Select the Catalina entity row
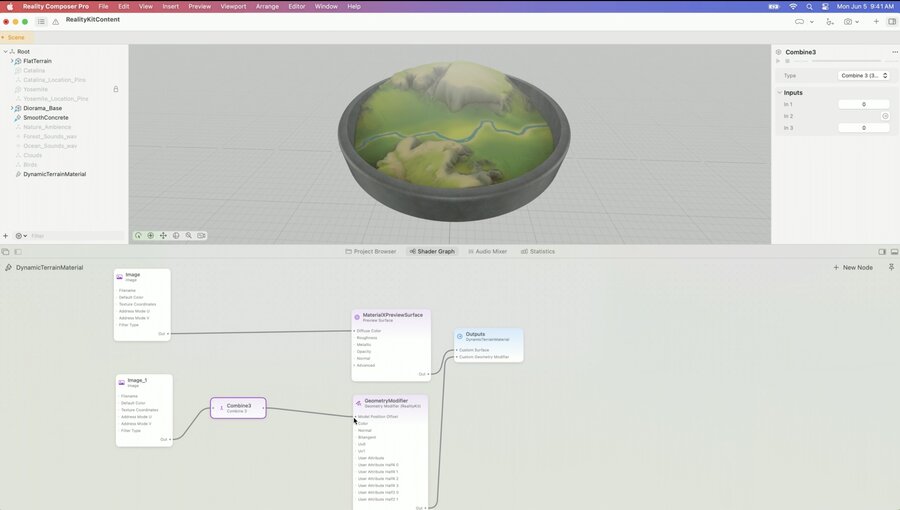The width and height of the screenshot is (900, 510). pos(34,71)
